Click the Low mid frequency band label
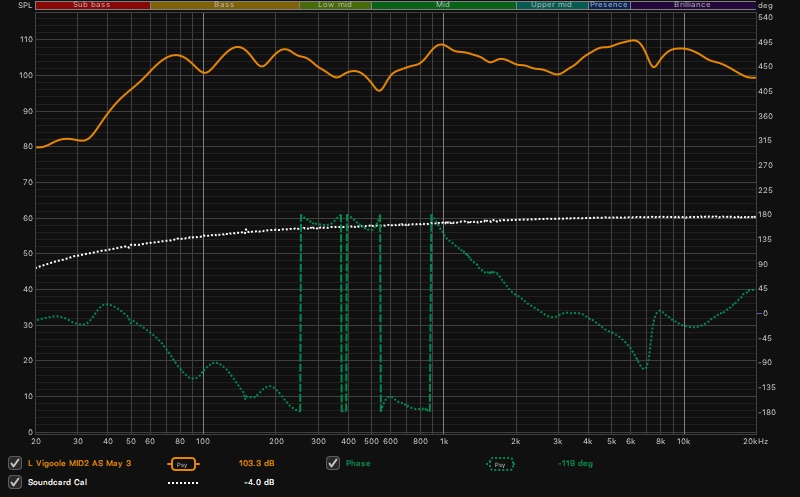 point(335,5)
